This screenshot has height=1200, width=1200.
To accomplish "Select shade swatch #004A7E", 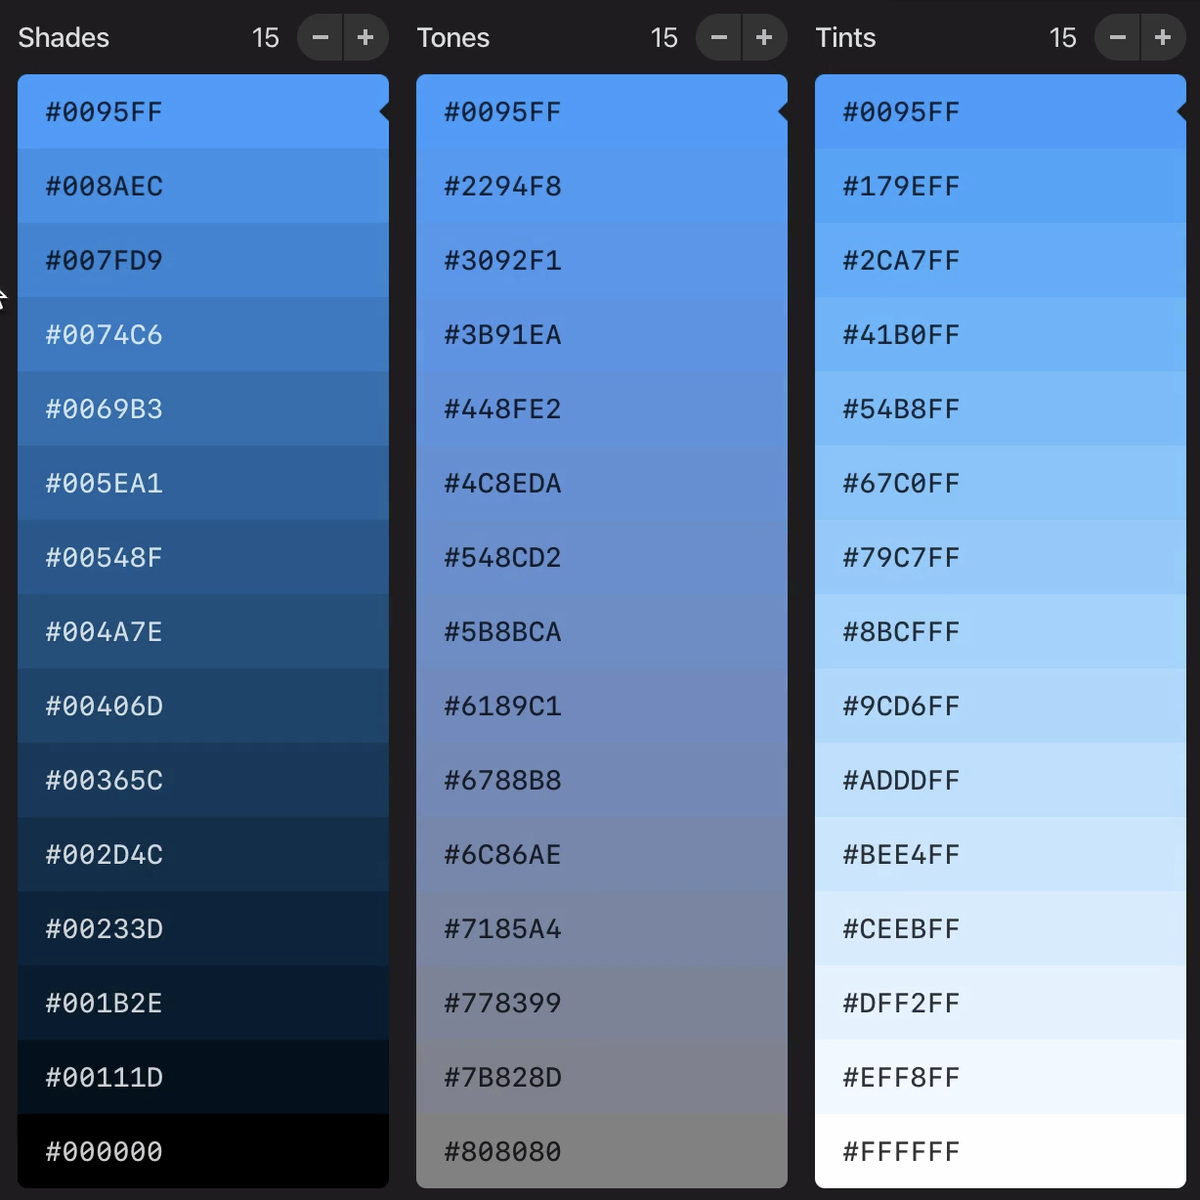I will click(203, 631).
